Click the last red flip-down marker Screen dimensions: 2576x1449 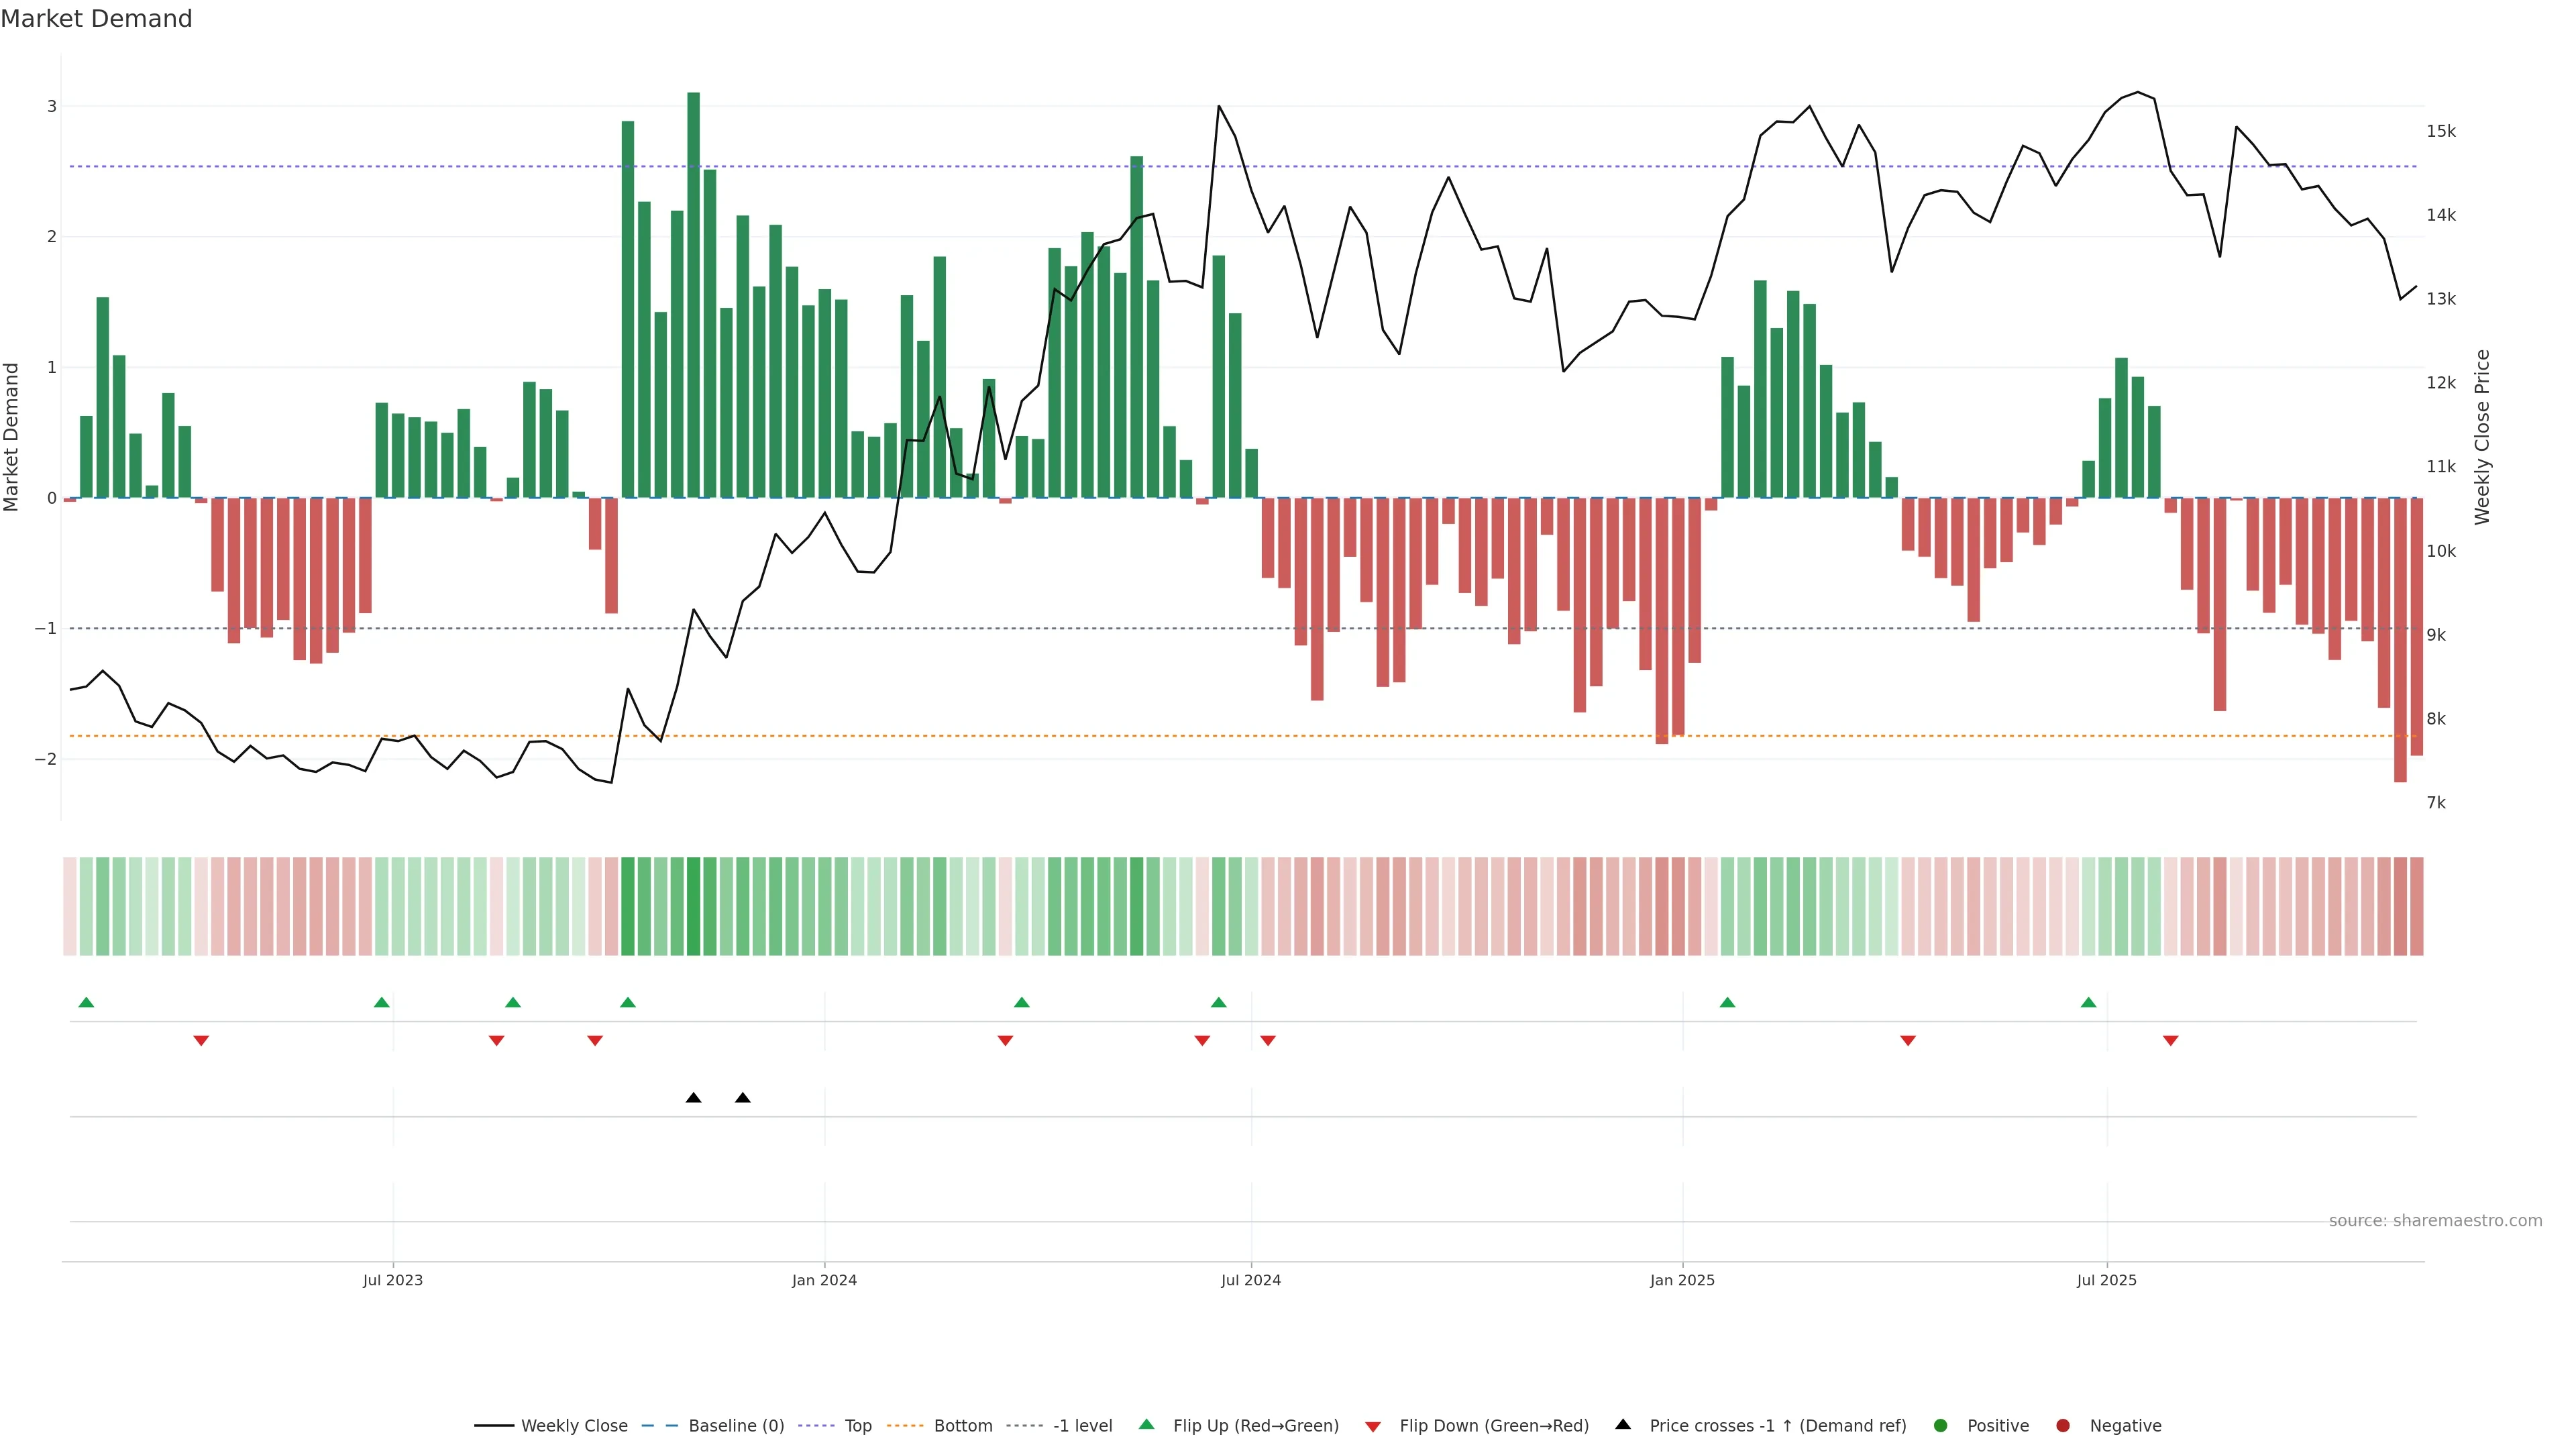pos(2170,1041)
